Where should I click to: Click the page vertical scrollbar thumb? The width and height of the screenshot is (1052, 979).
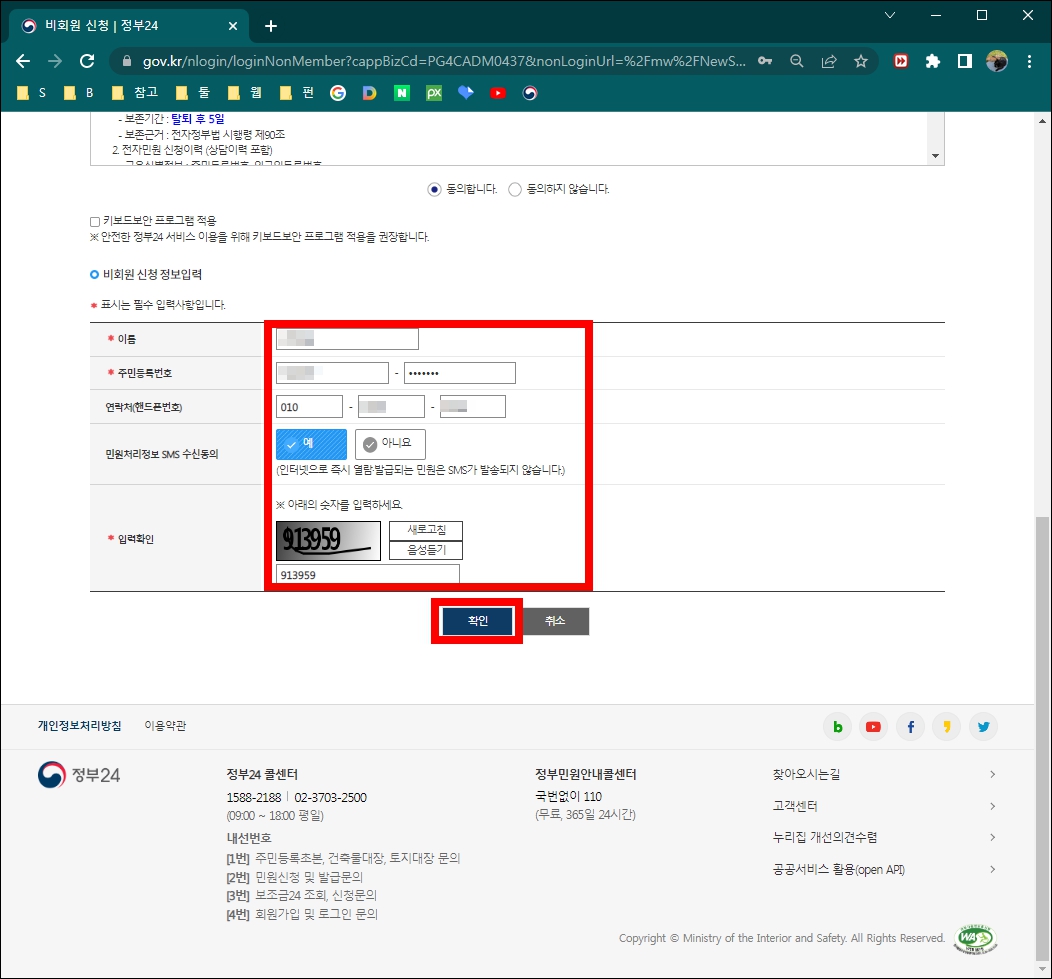click(1041, 738)
